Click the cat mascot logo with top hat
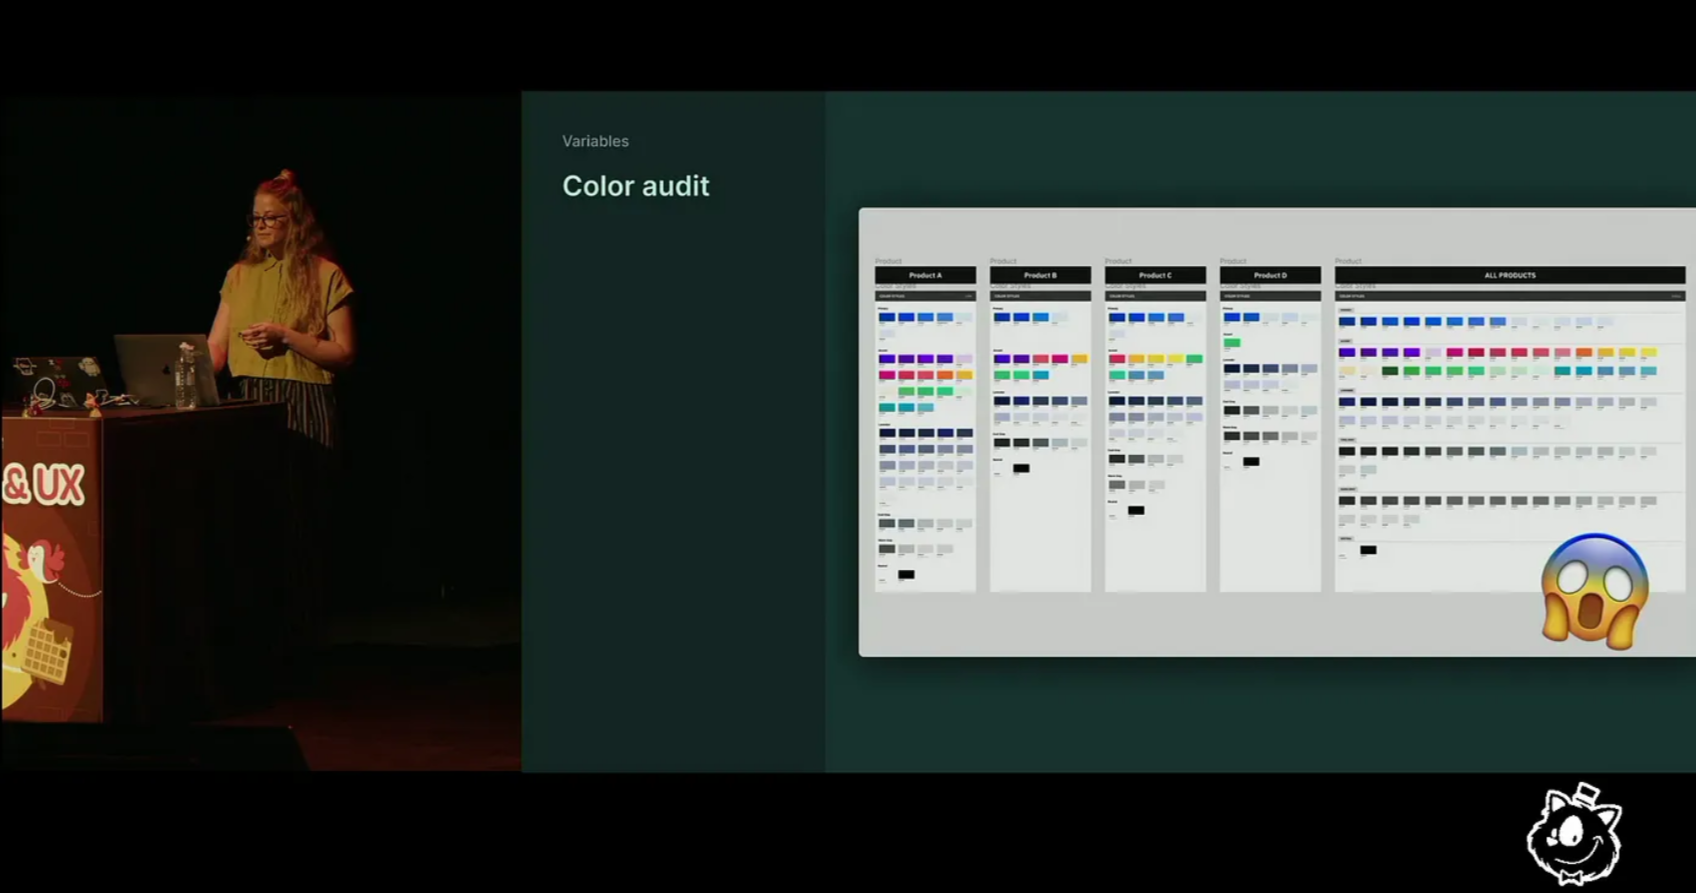This screenshot has height=893, width=1696. (x=1574, y=836)
